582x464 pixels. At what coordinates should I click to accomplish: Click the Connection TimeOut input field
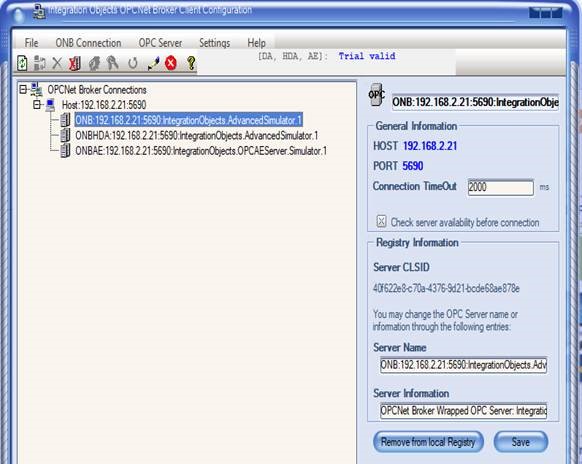point(500,187)
